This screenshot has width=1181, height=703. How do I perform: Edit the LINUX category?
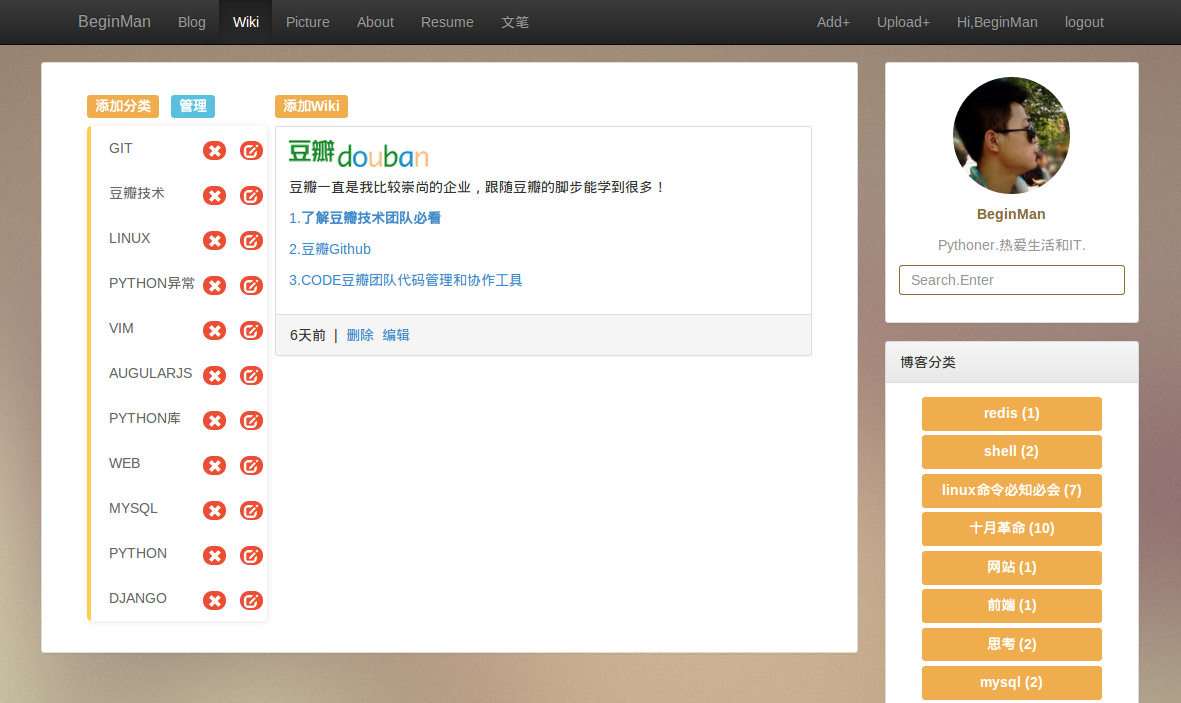coord(251,240)
